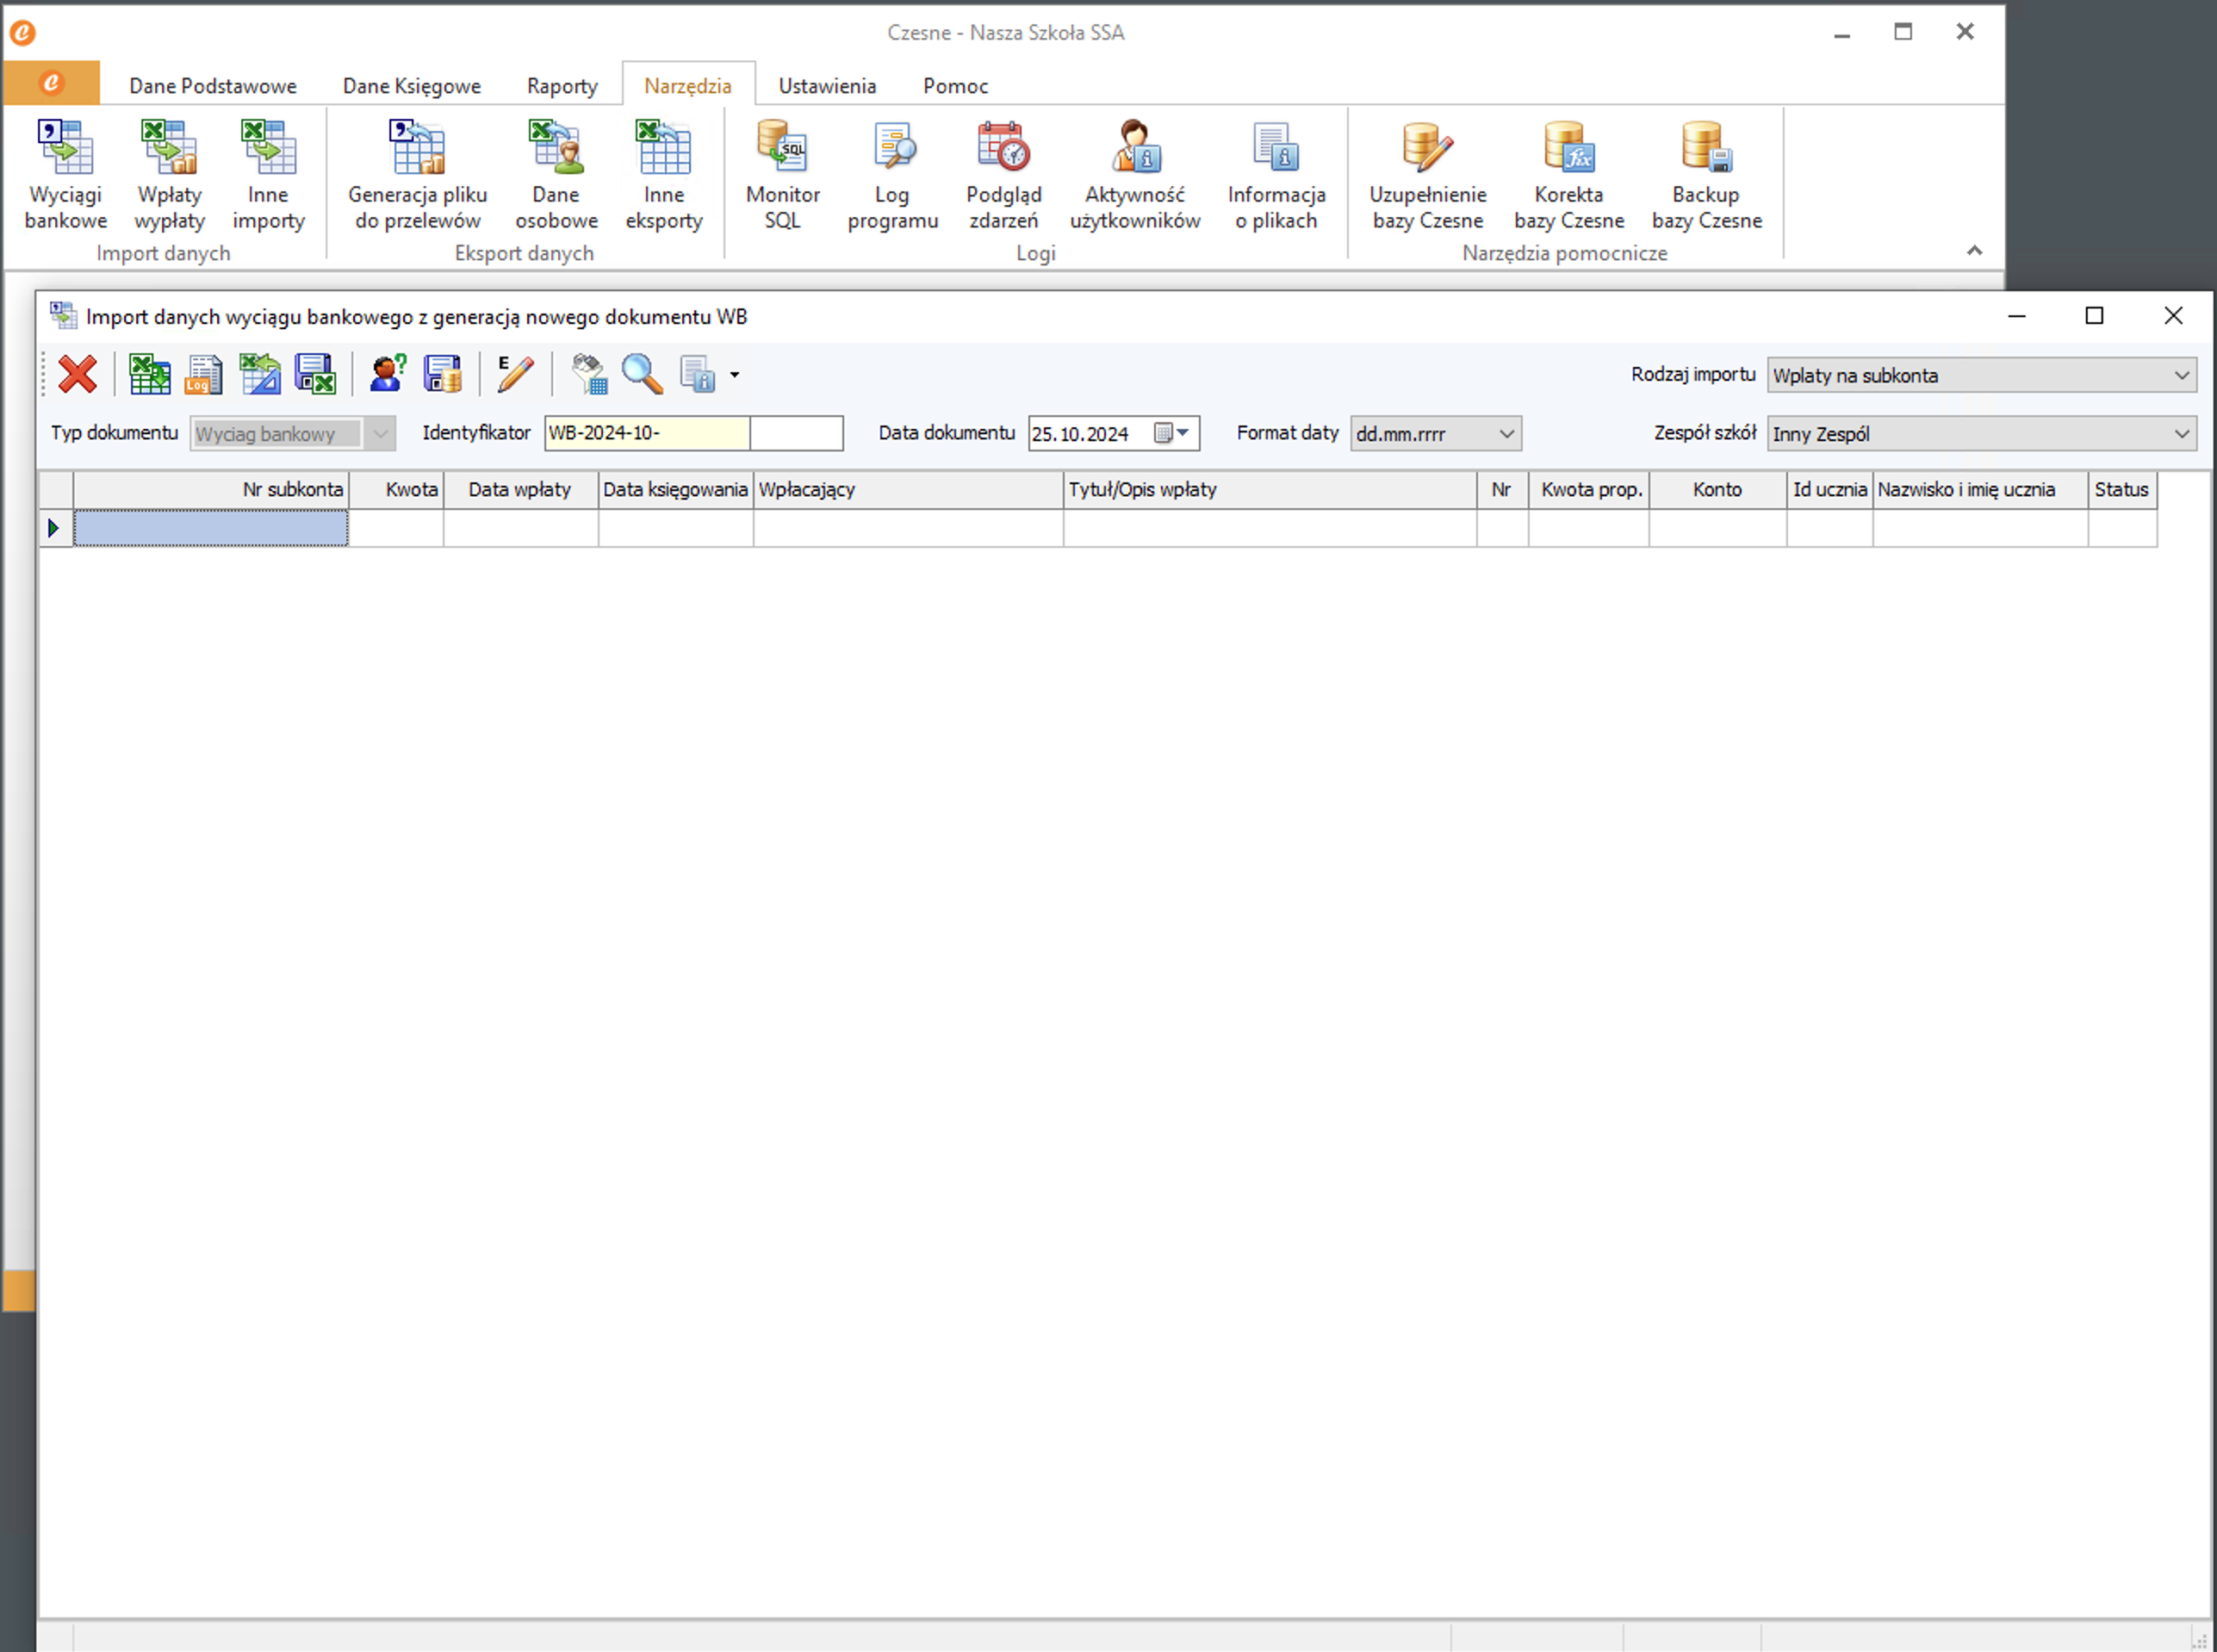Switch to the Raporty ribbon tab

coord(562,86)
